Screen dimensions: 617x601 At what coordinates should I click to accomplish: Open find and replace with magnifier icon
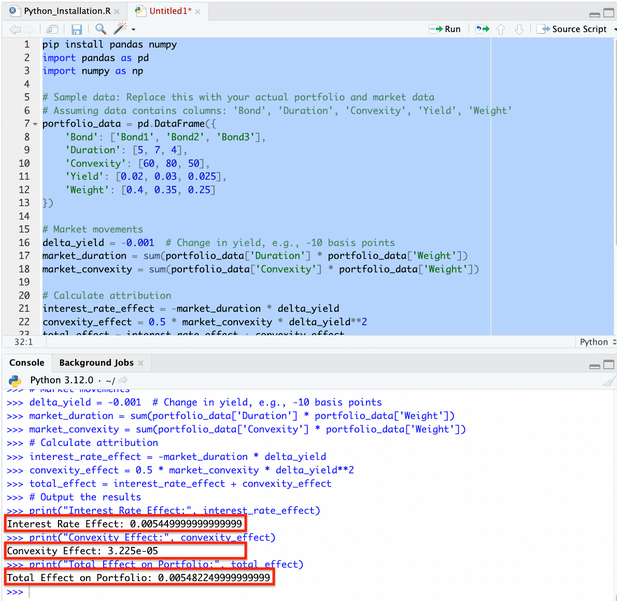click(101, 29)
